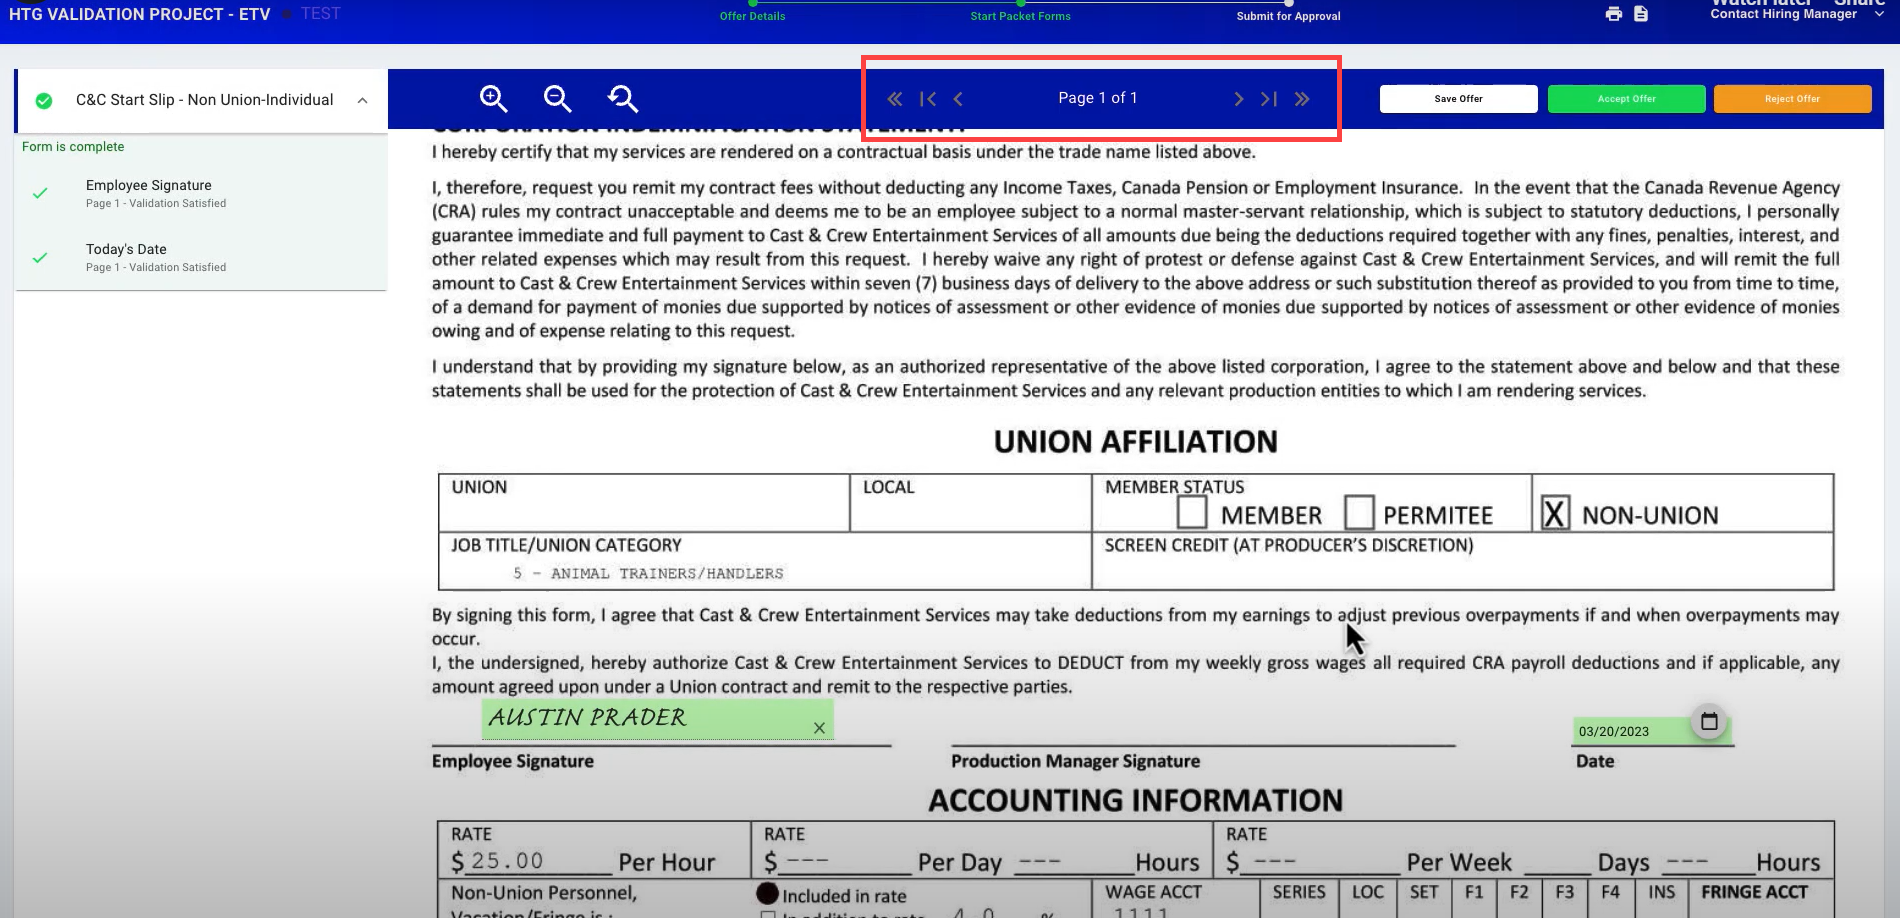Collapse the C&C Start Slip section
This screenshot has height=918, width=1900.
[362, 100]
